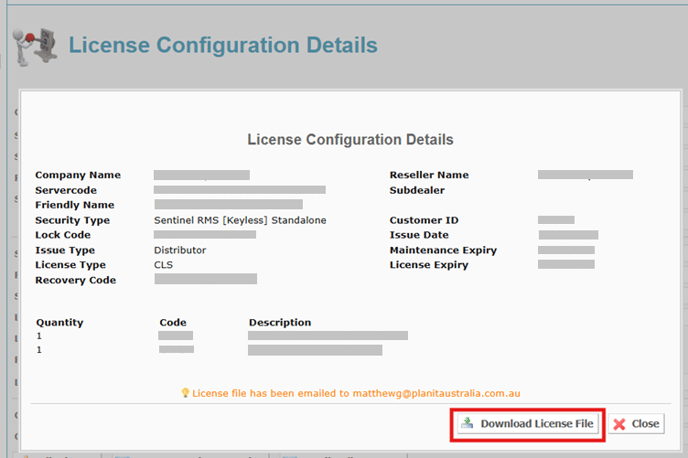Click the download icon on Download License File

click(467, 424)
